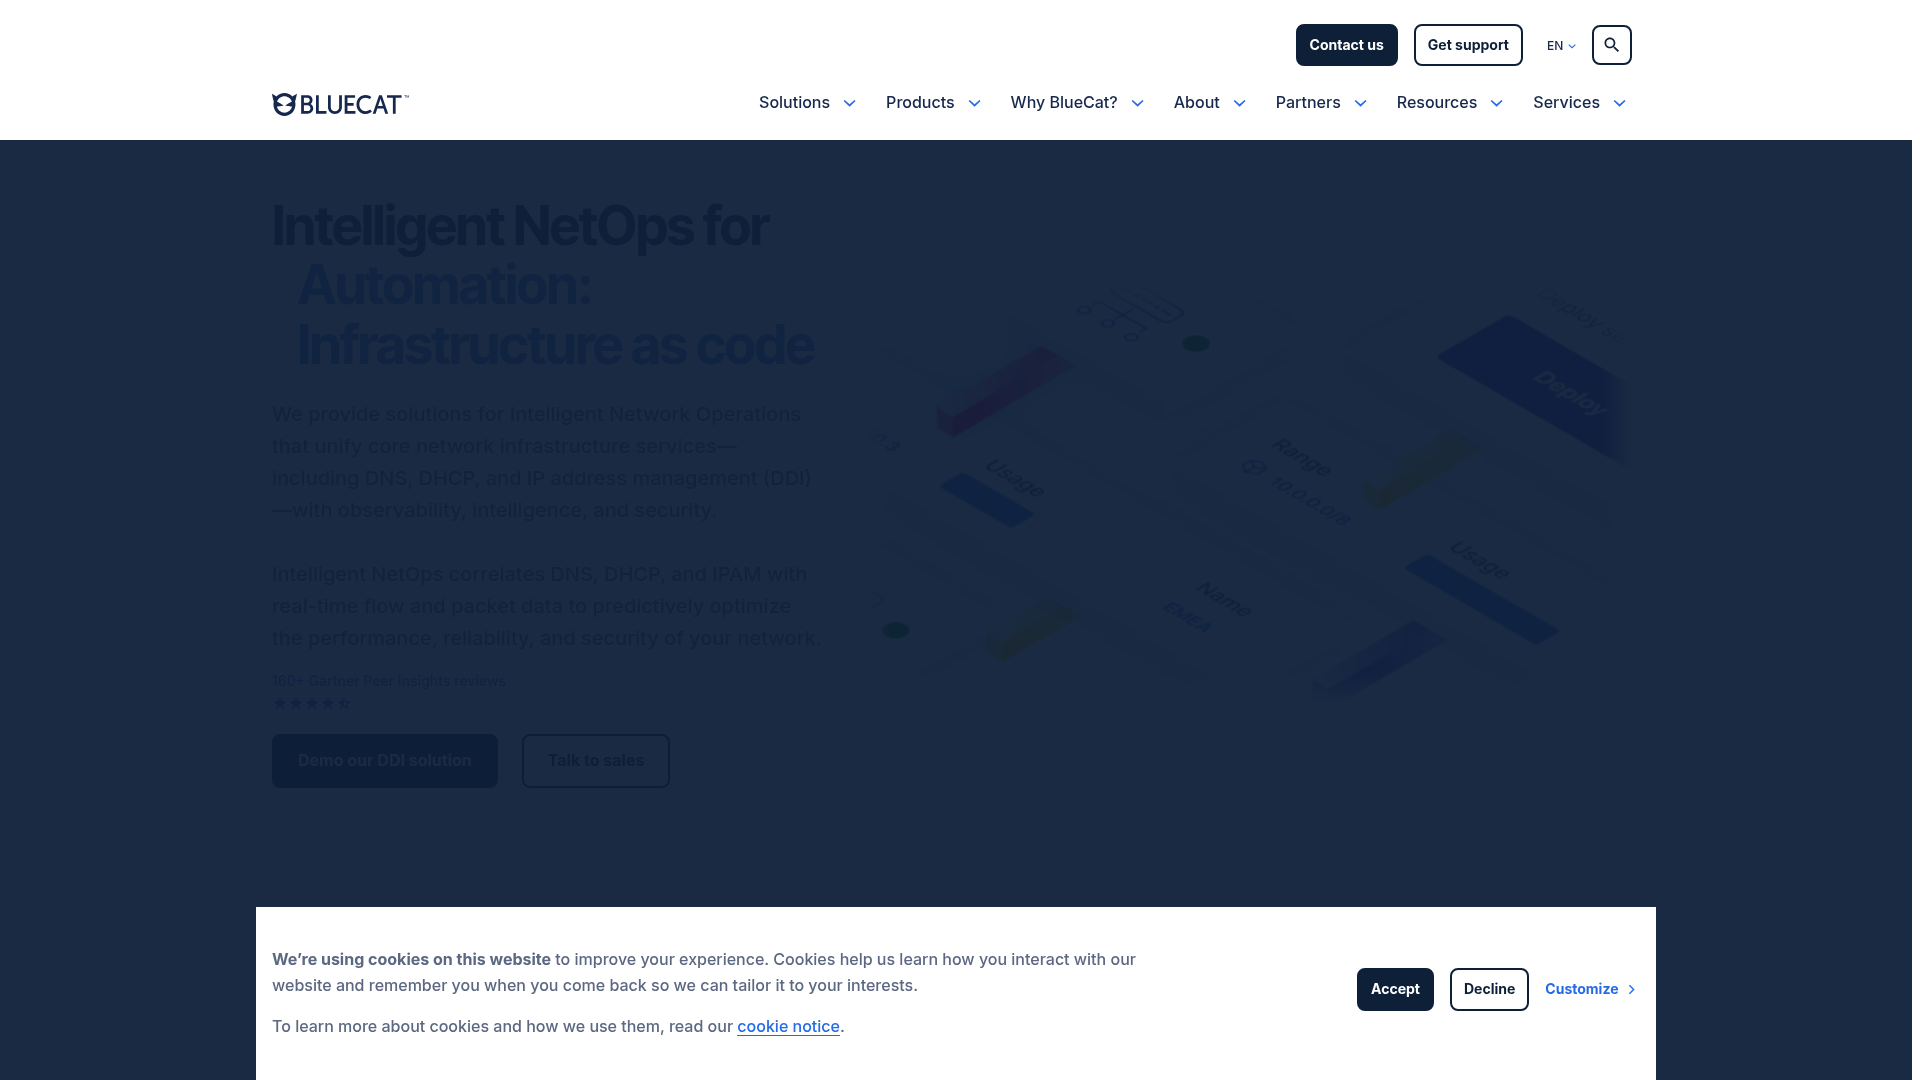Open the About navigation menu
The image size is (1920, 1080).
(x=1209, y=103)
